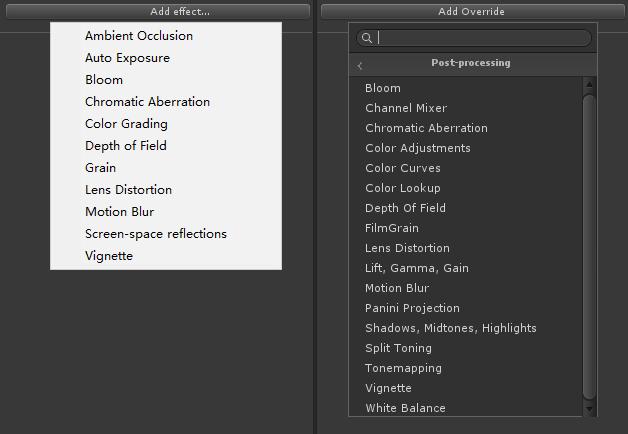Pick Screen-space reflections from the menu
This screenshot has width=628, height=434.
pyautogui.click(x=155, y=234)
